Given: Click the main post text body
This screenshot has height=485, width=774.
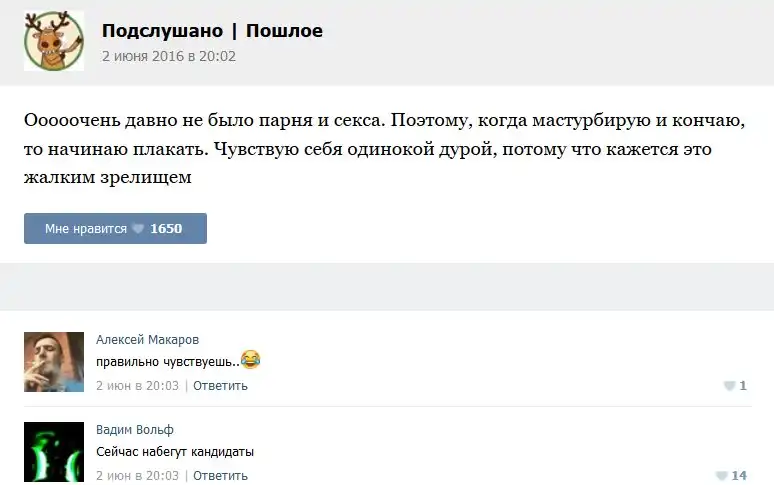Looking at the screenshot, I should tap(385, 148).
